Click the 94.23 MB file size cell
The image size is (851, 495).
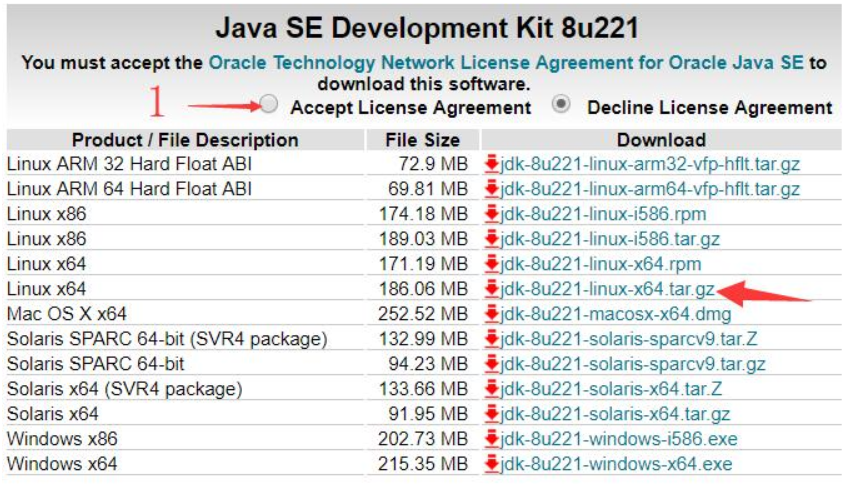click(x=428, y=364)
